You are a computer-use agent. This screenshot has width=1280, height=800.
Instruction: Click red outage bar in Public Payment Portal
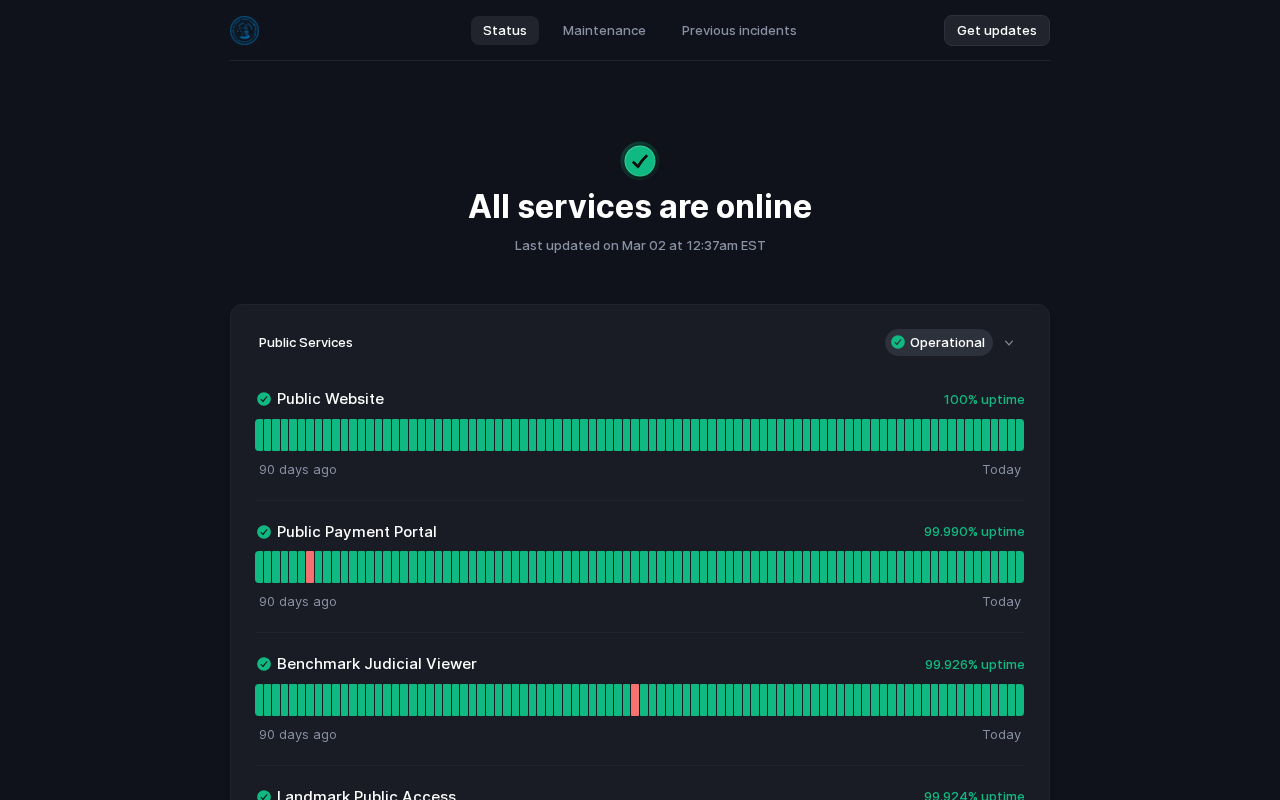pyautogui.click(x=310, y=567)
